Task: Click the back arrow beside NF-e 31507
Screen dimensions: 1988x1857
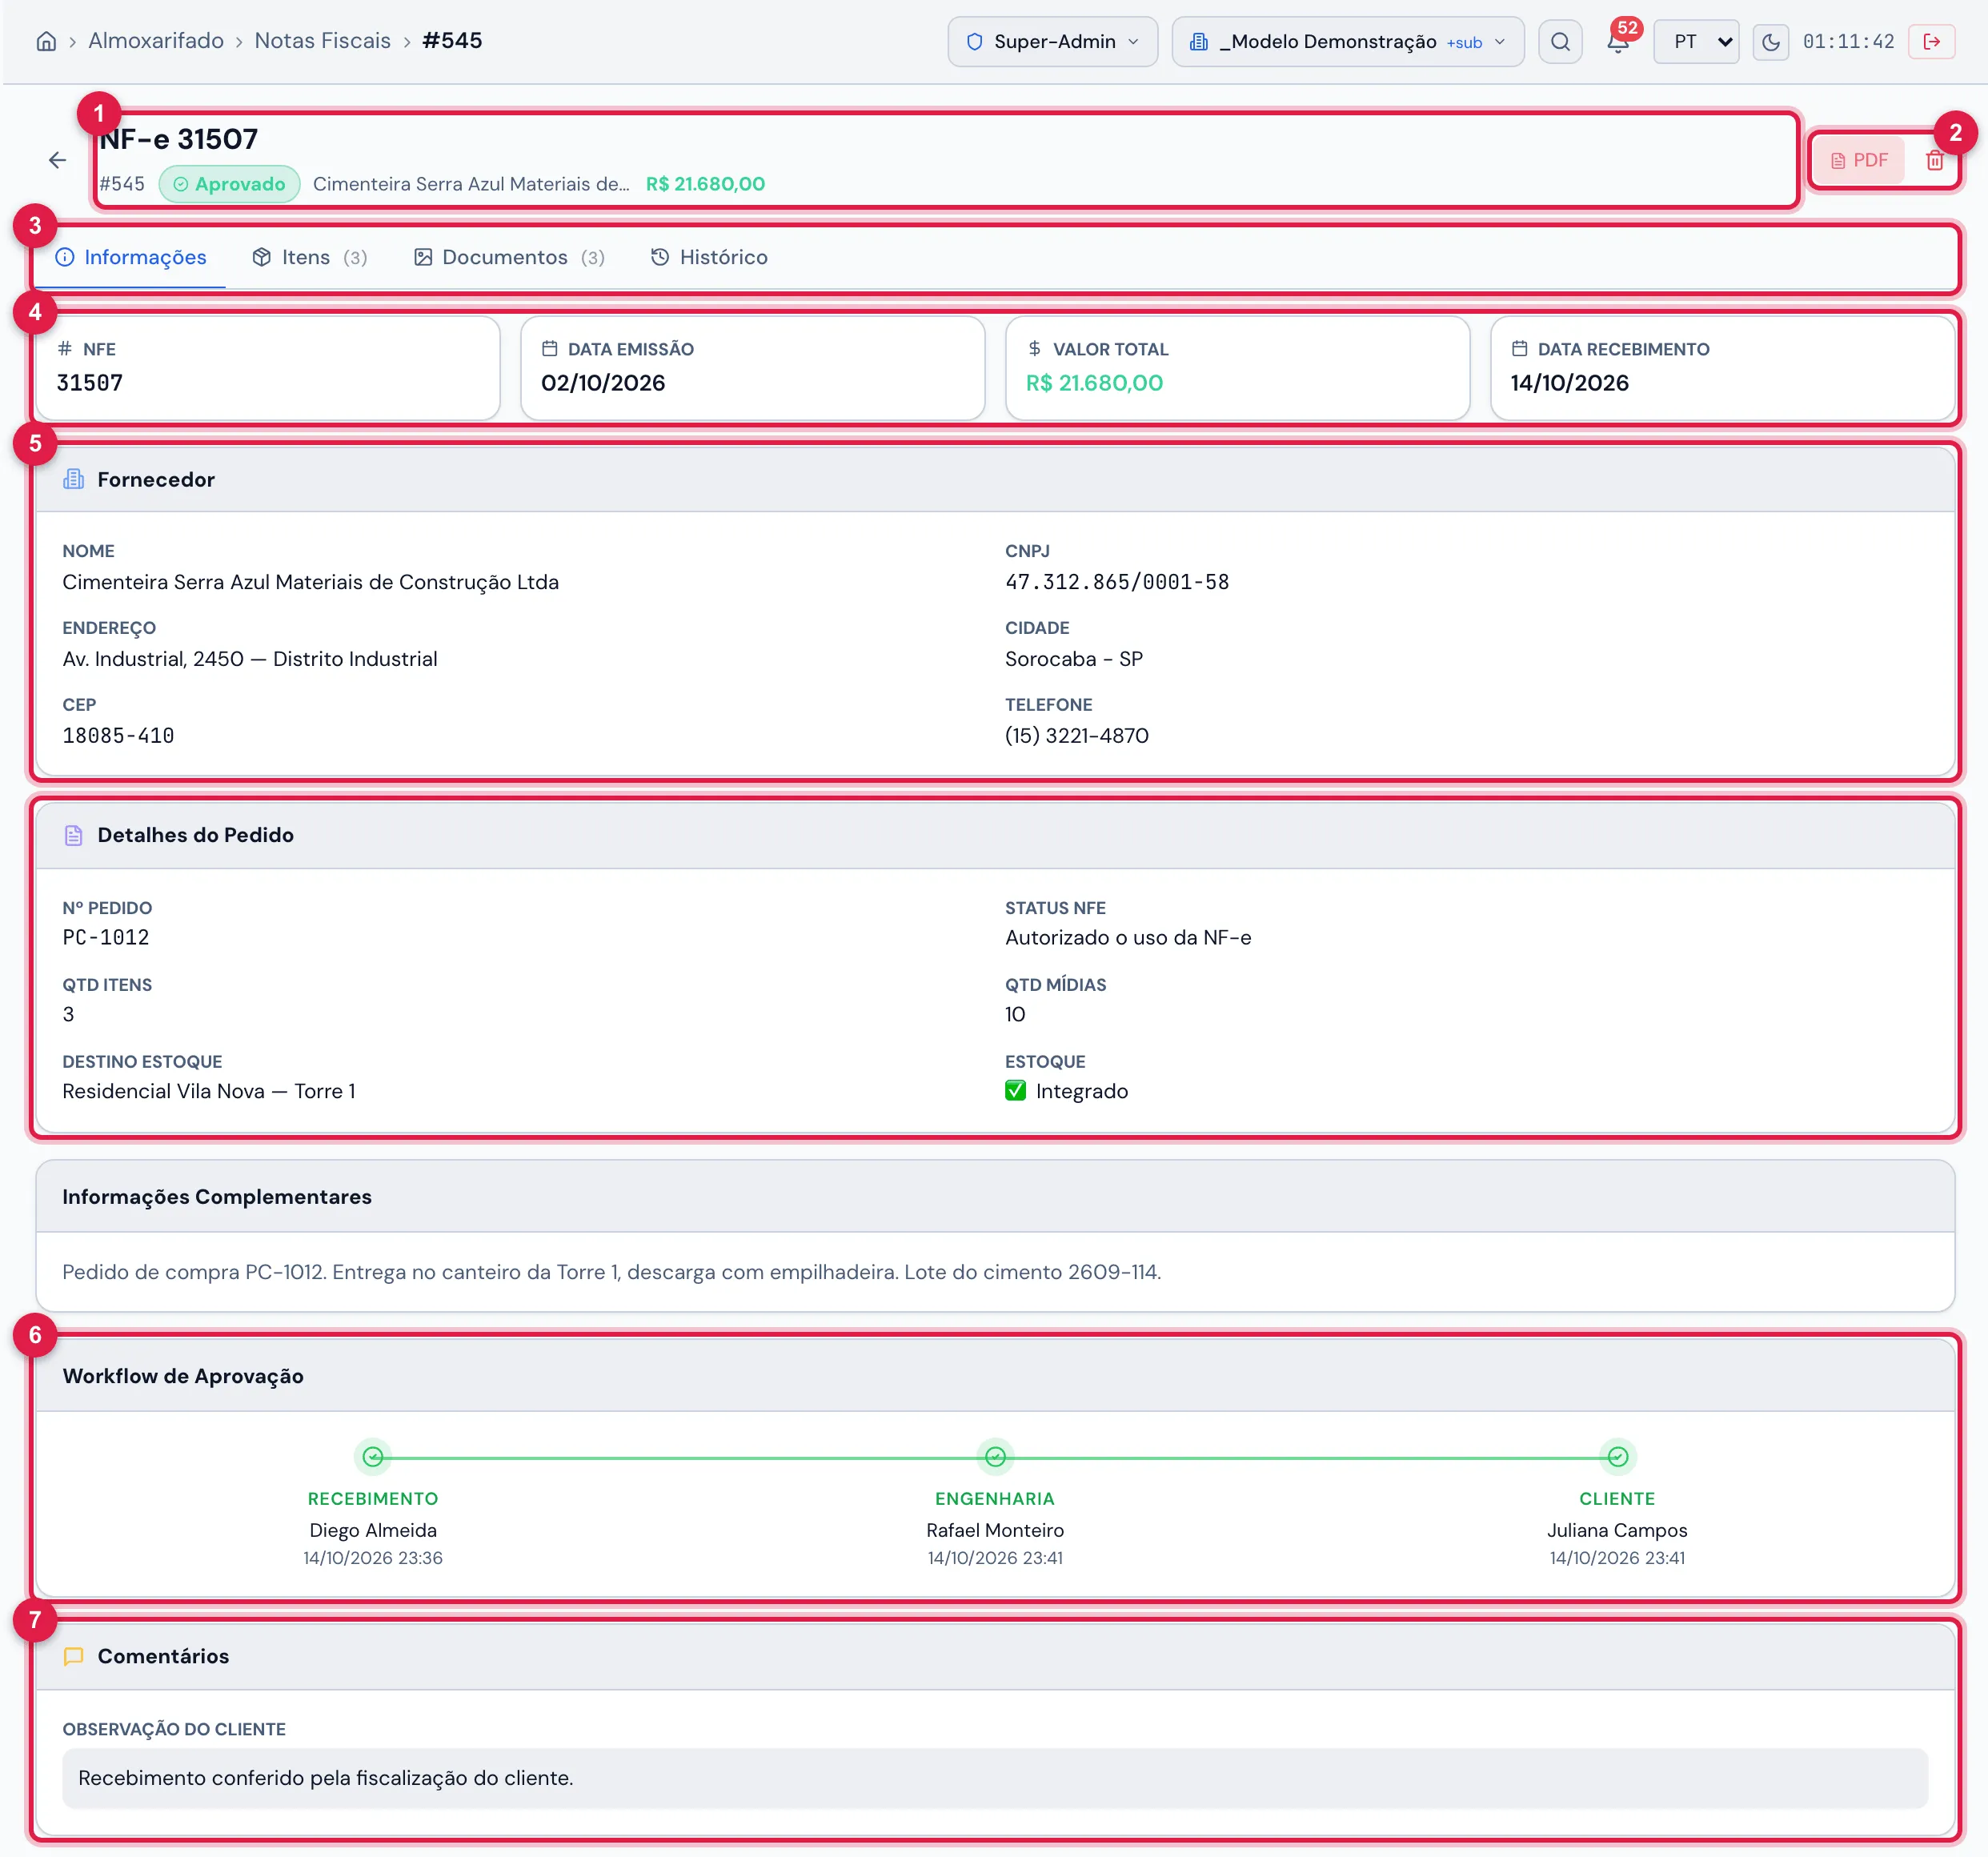Action: [x=57, y=160]
